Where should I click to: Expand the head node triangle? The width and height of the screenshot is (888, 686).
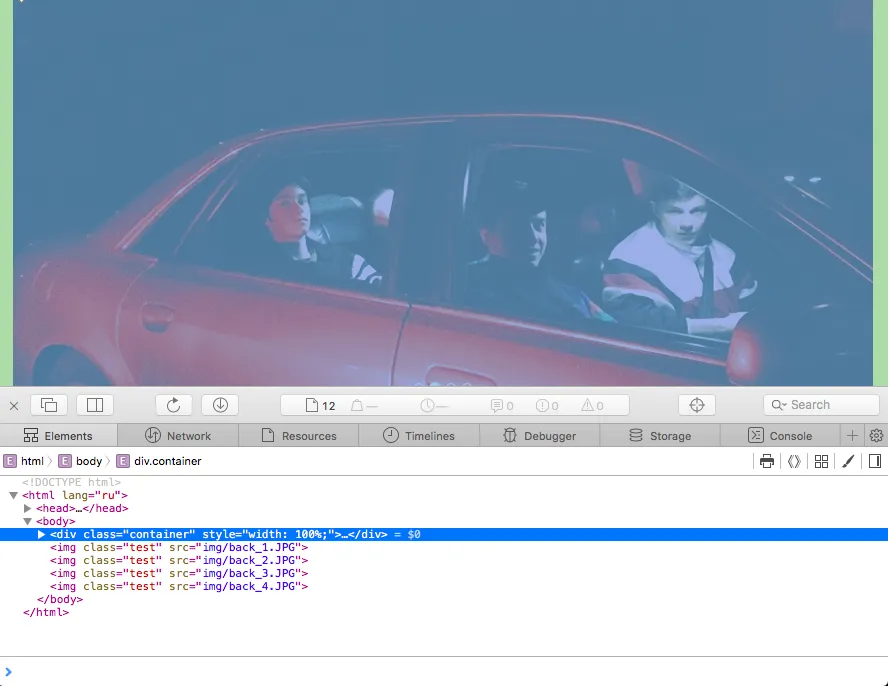[27, 509]
